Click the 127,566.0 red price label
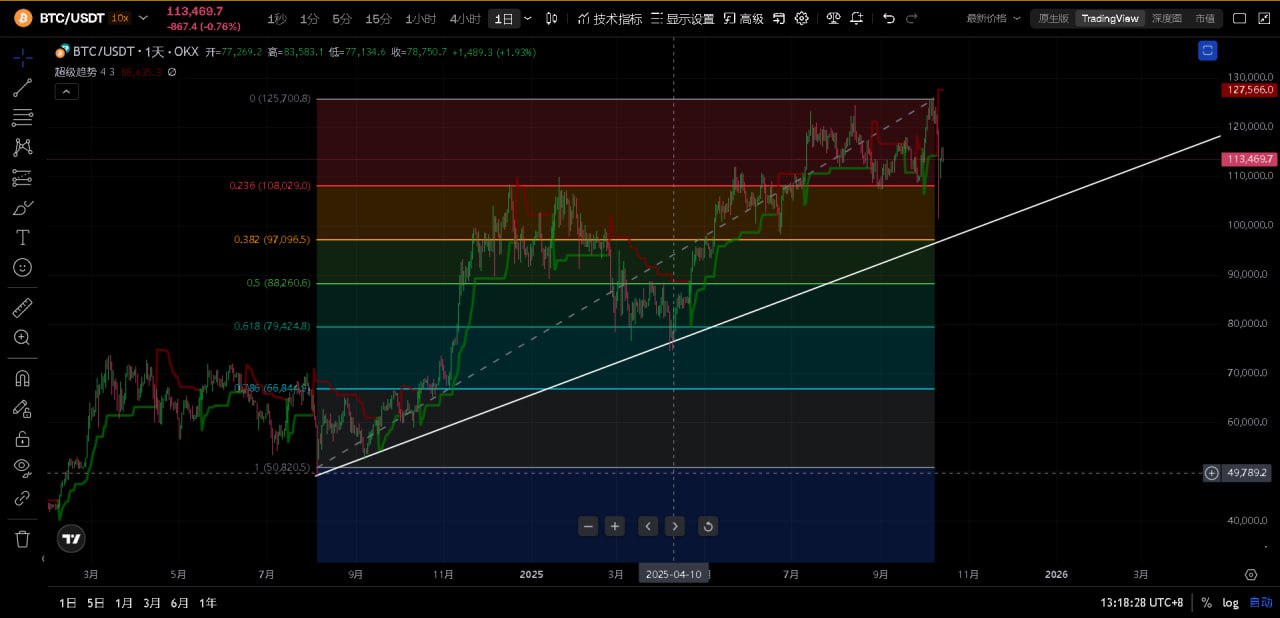The image size is (1280, 618). (x=1248, y=90)
